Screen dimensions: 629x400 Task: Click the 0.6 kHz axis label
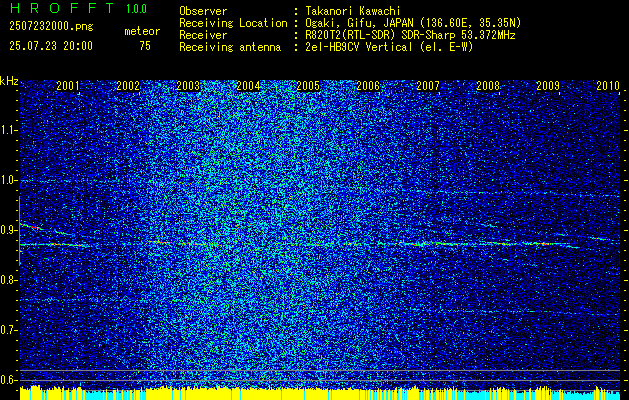(8, 380)
